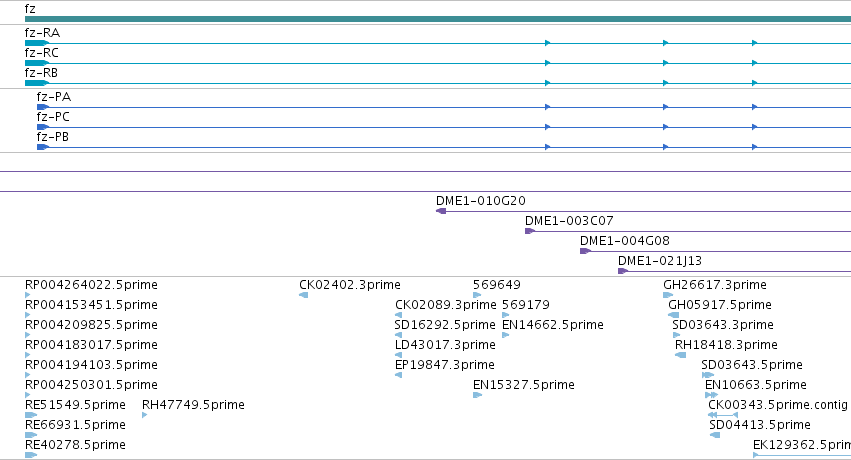Click DME1-021J13 start arrow glyph
Image resolution: width=851 pixels, height=460 pixels.
623,271
